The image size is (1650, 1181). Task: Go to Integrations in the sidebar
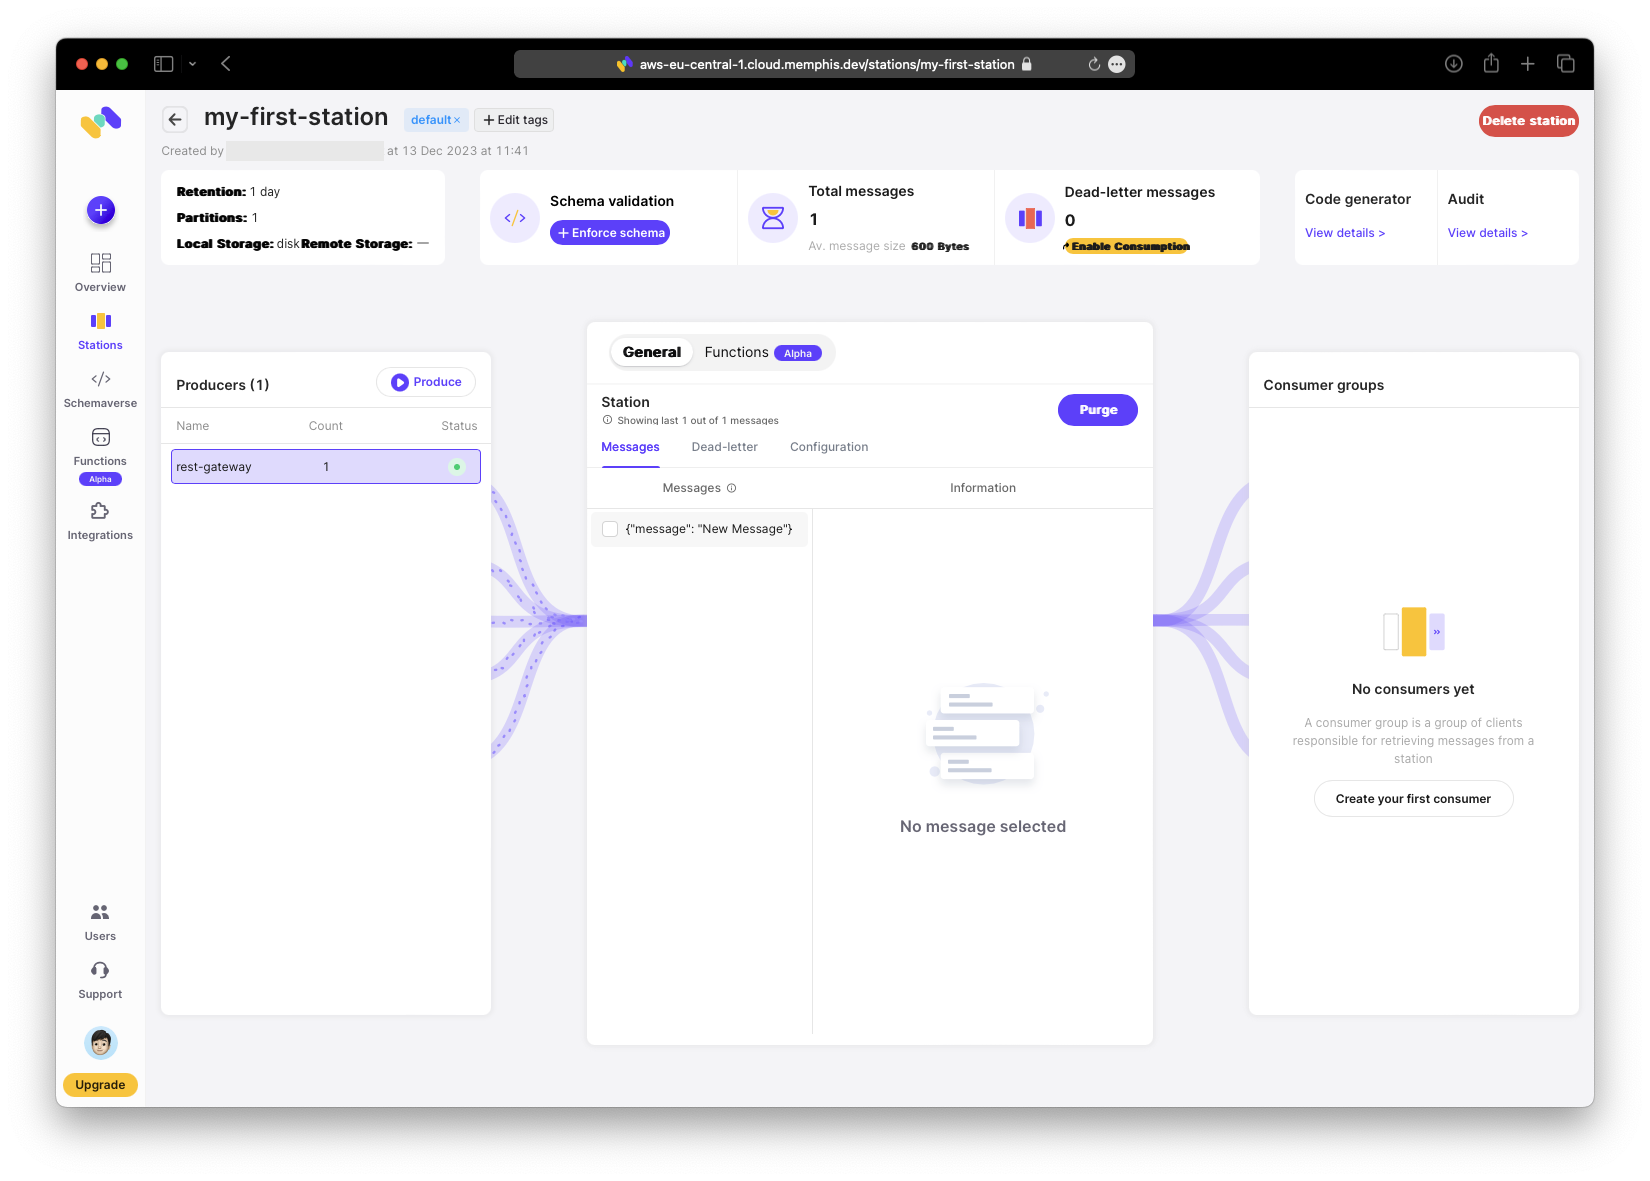100,520
